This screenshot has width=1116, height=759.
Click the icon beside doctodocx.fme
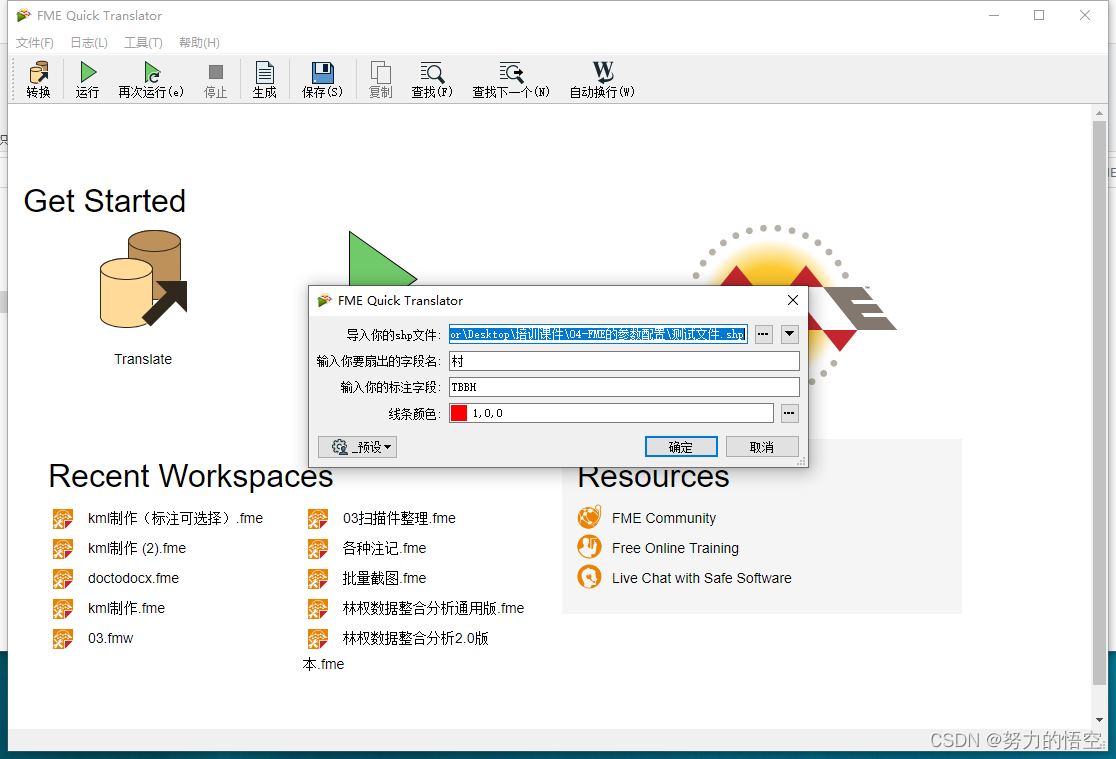coord(63,579)
